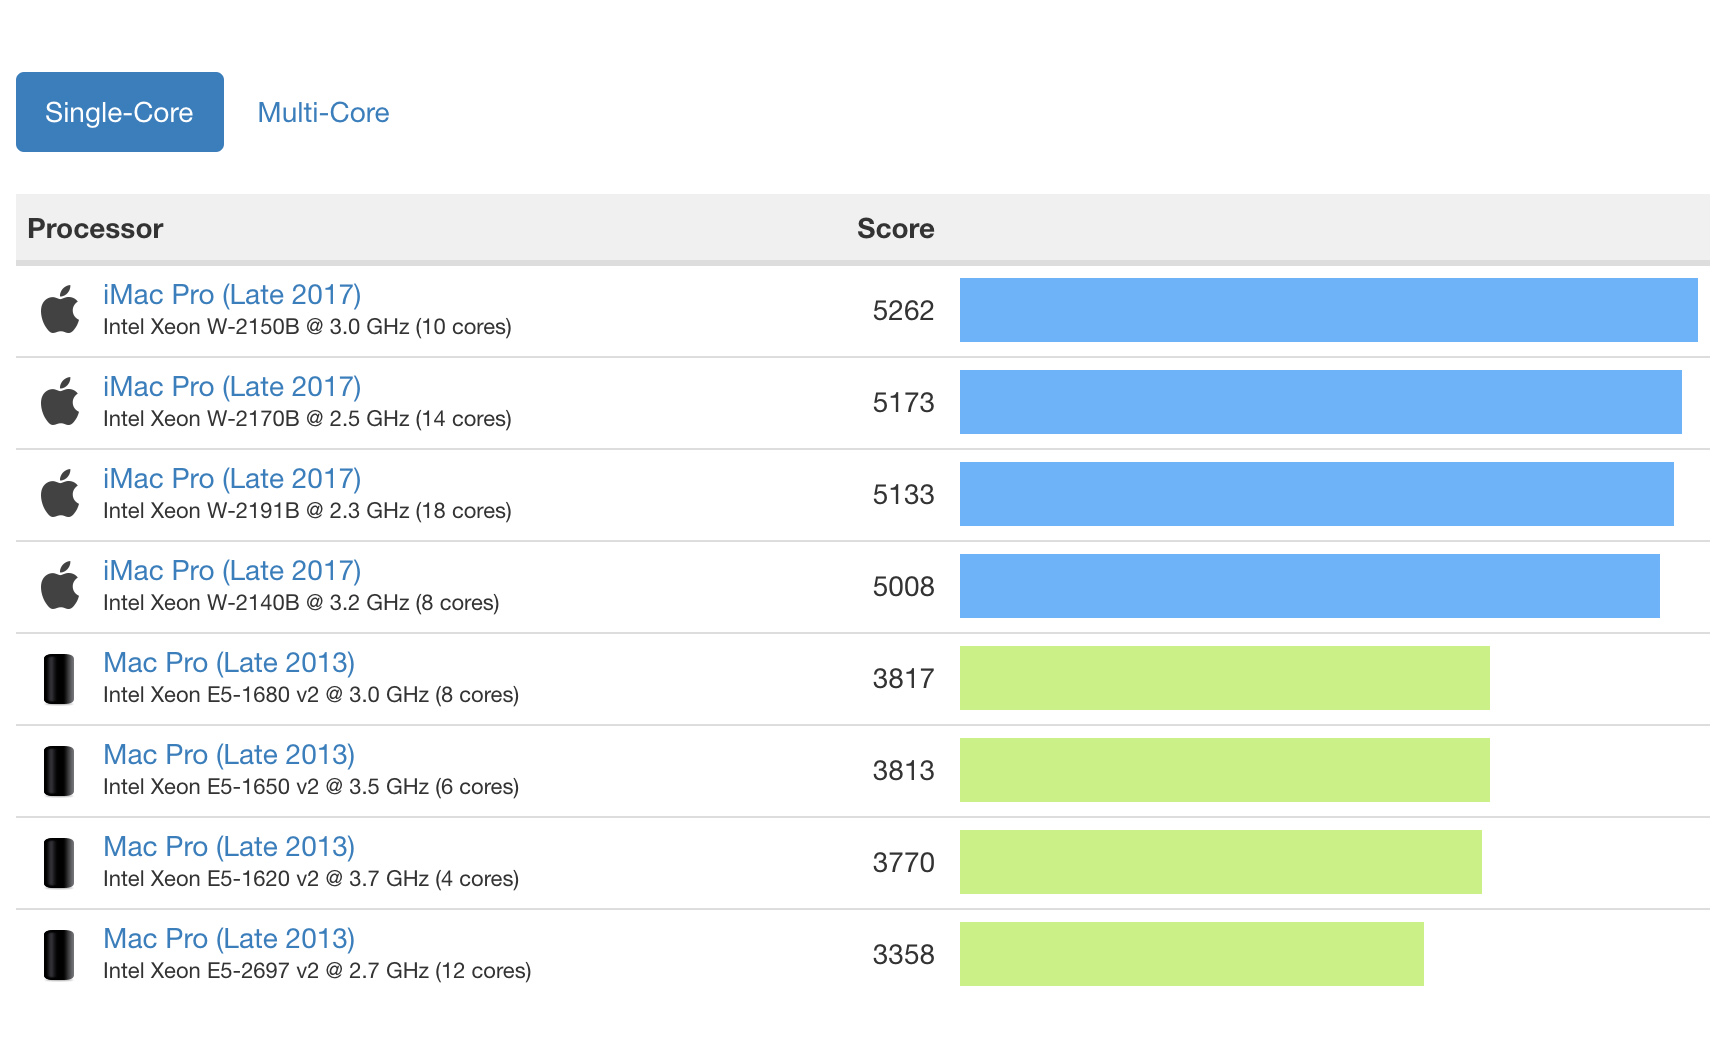Viewport: 1730px width, 1042px height.
Task: Click Apple logo beside Xeon W-2191B row
Action: (x=60, y=494)
